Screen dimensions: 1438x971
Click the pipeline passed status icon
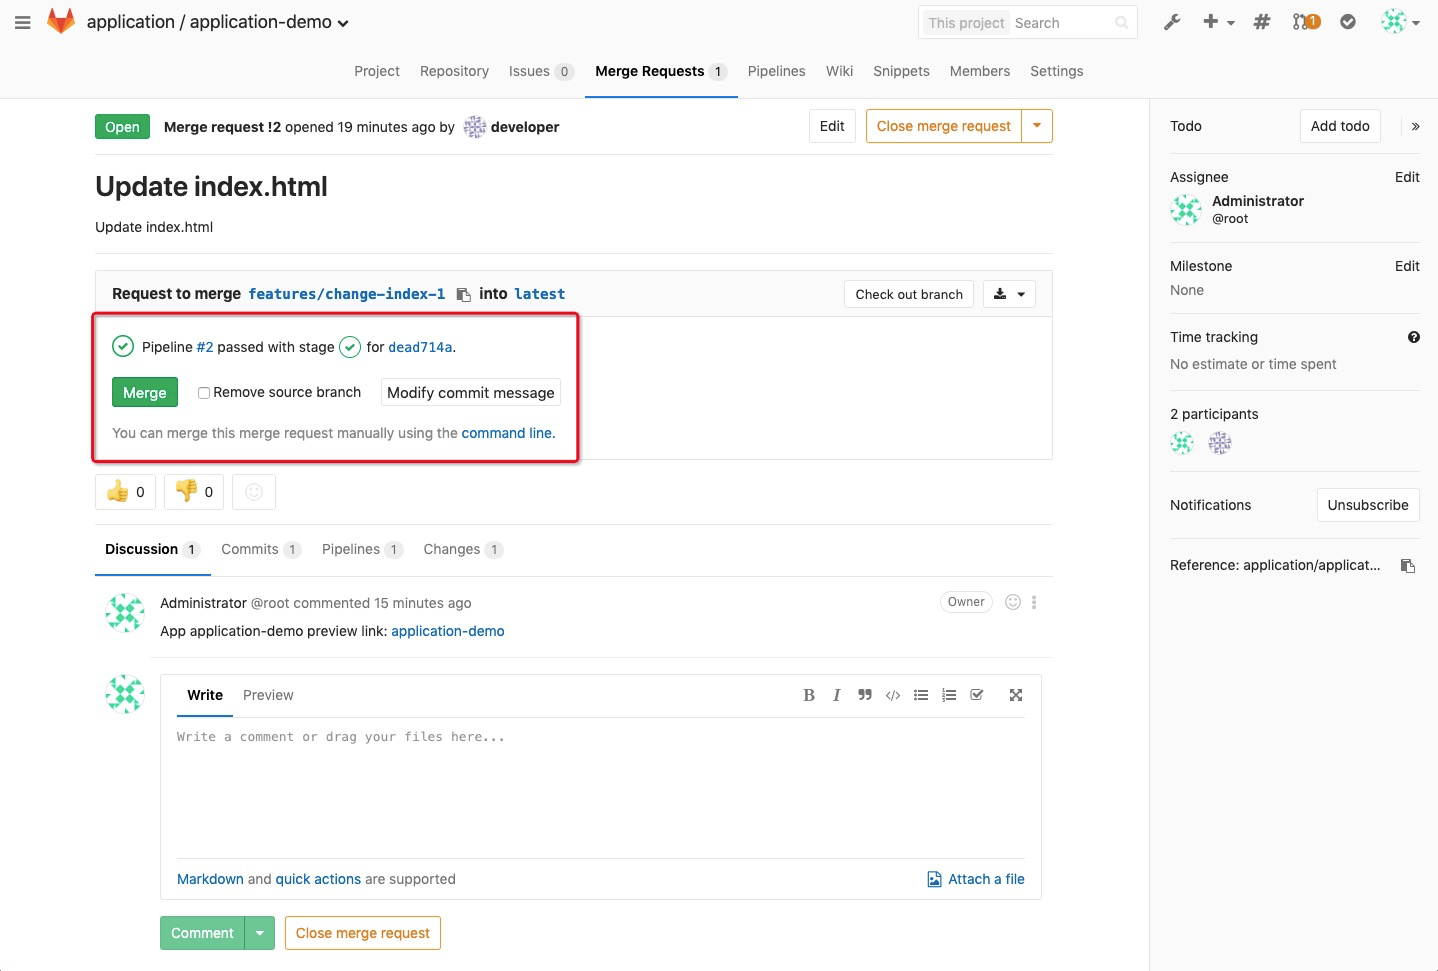pyautogui.click(x=123, y=346)
